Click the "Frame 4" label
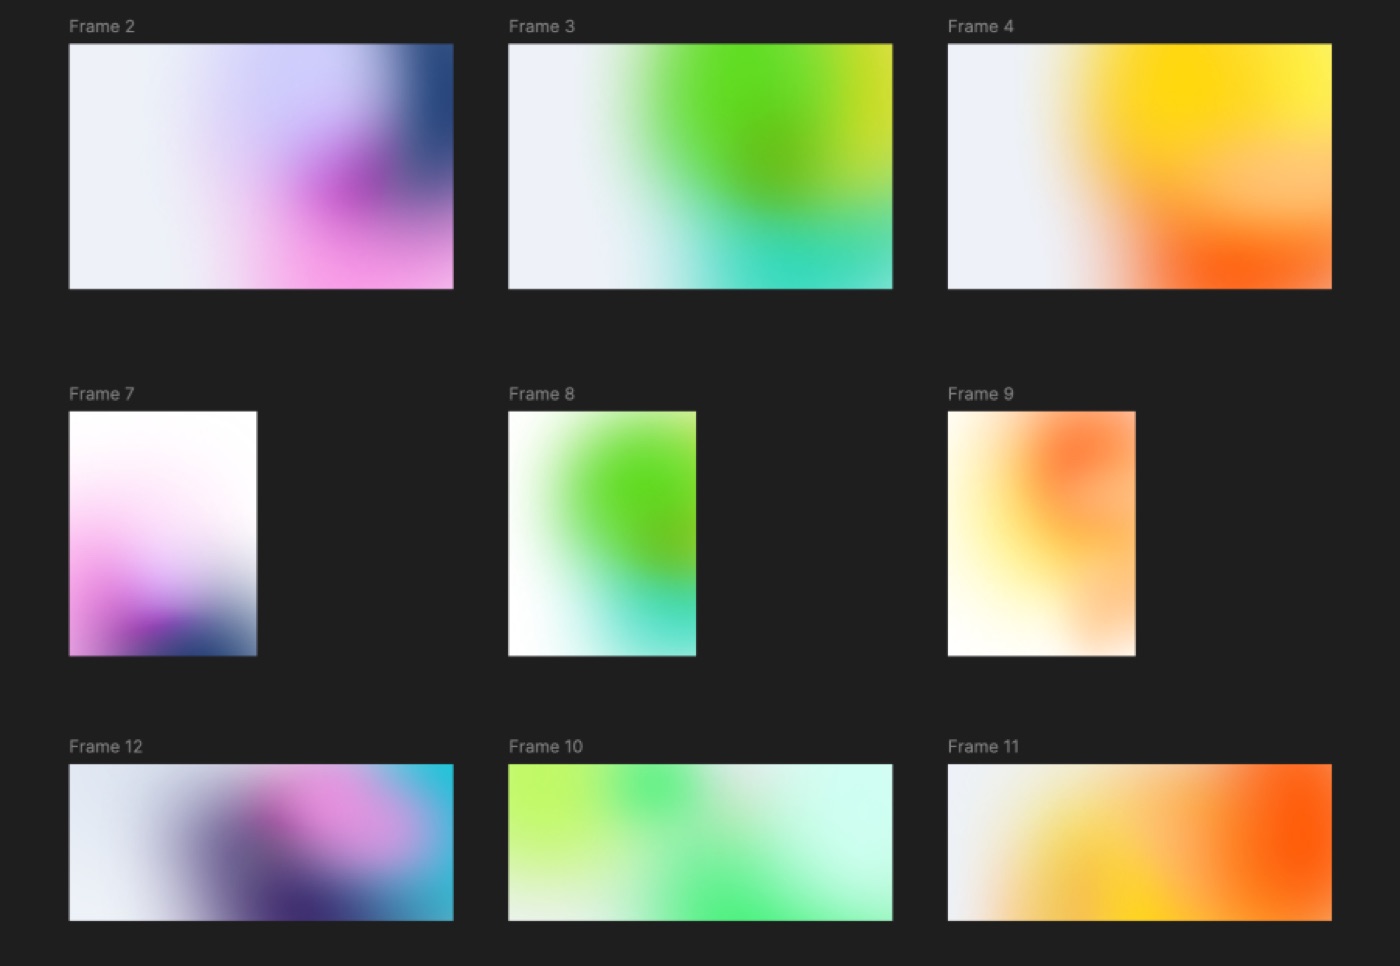This screenshot has height=966, width=1400. point(980,26)
